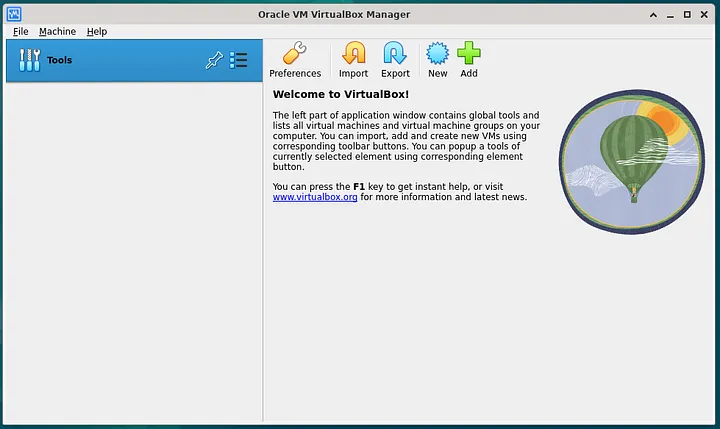Open the Tools list menu icon
The image size is (720, 429).
[x=238, y=60]
